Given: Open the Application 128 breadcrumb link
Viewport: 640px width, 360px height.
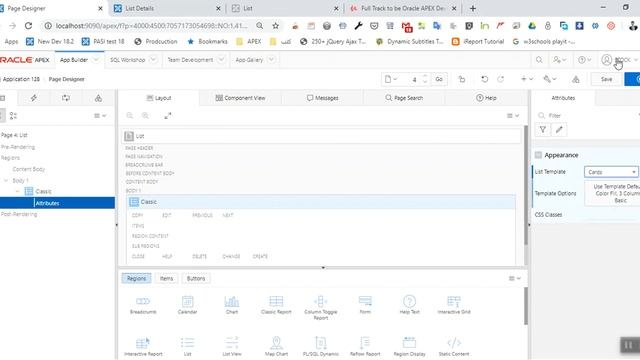Looking at the screenshot, I should coord(21,79).
